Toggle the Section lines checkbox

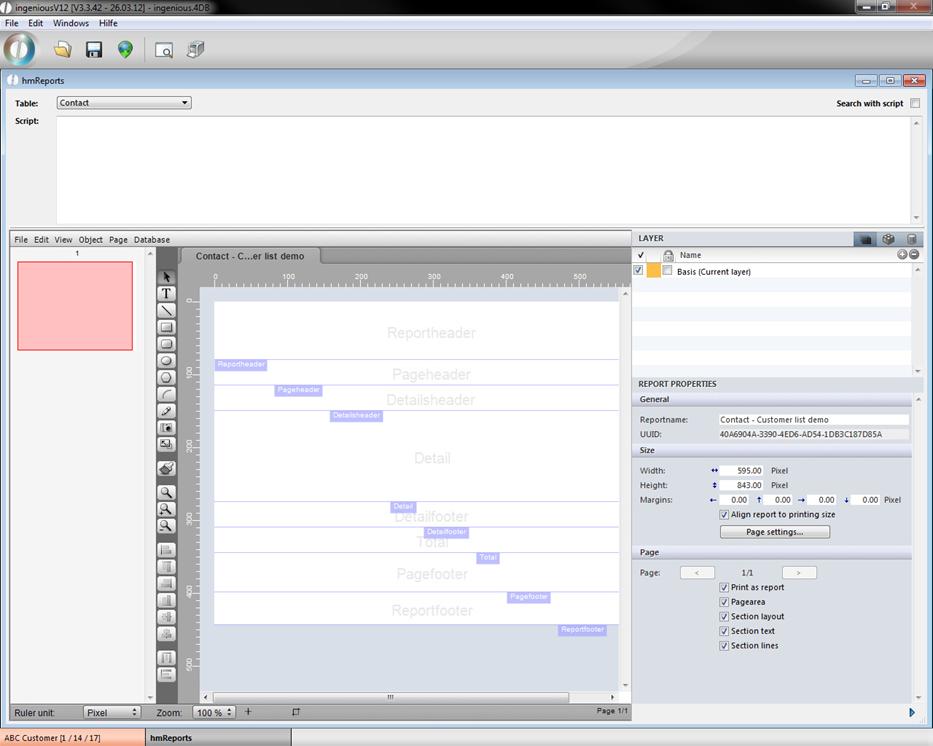(724, 646)
